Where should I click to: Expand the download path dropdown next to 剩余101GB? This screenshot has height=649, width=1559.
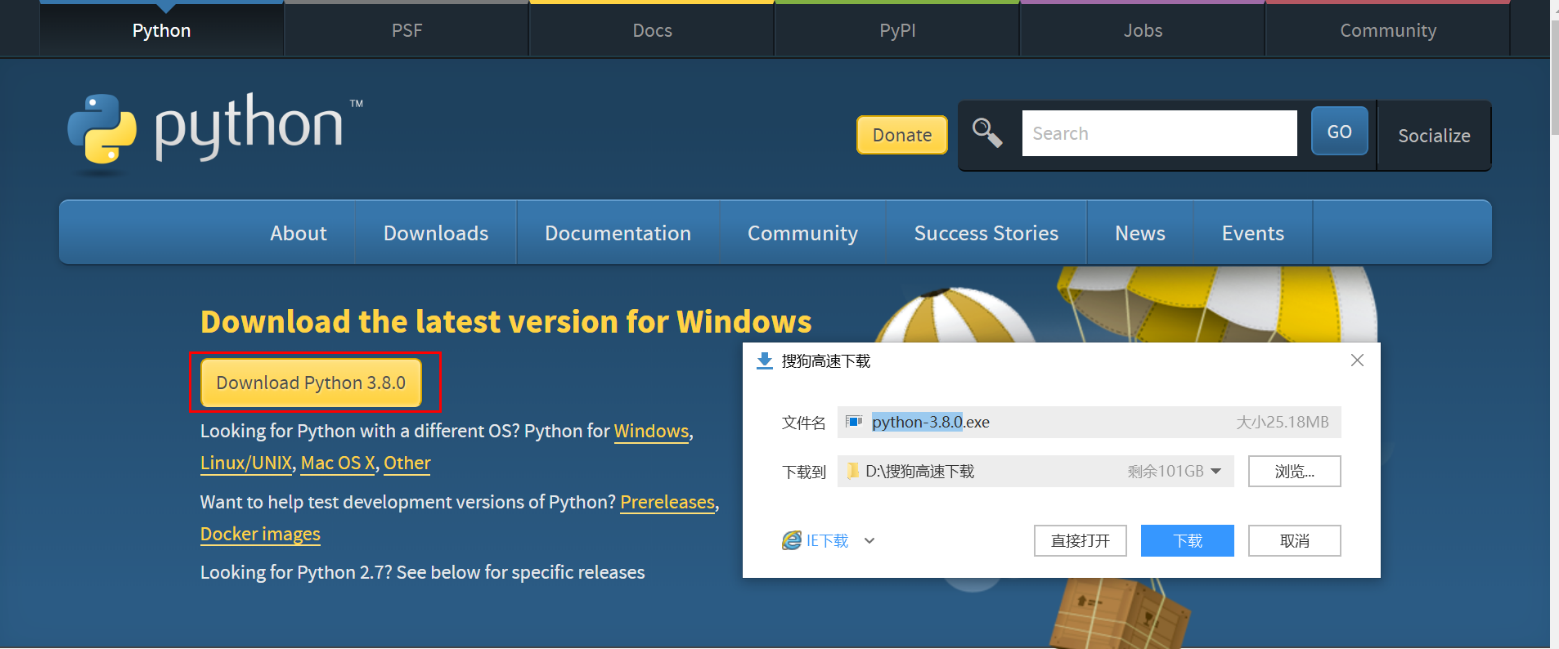(1216, 471)
